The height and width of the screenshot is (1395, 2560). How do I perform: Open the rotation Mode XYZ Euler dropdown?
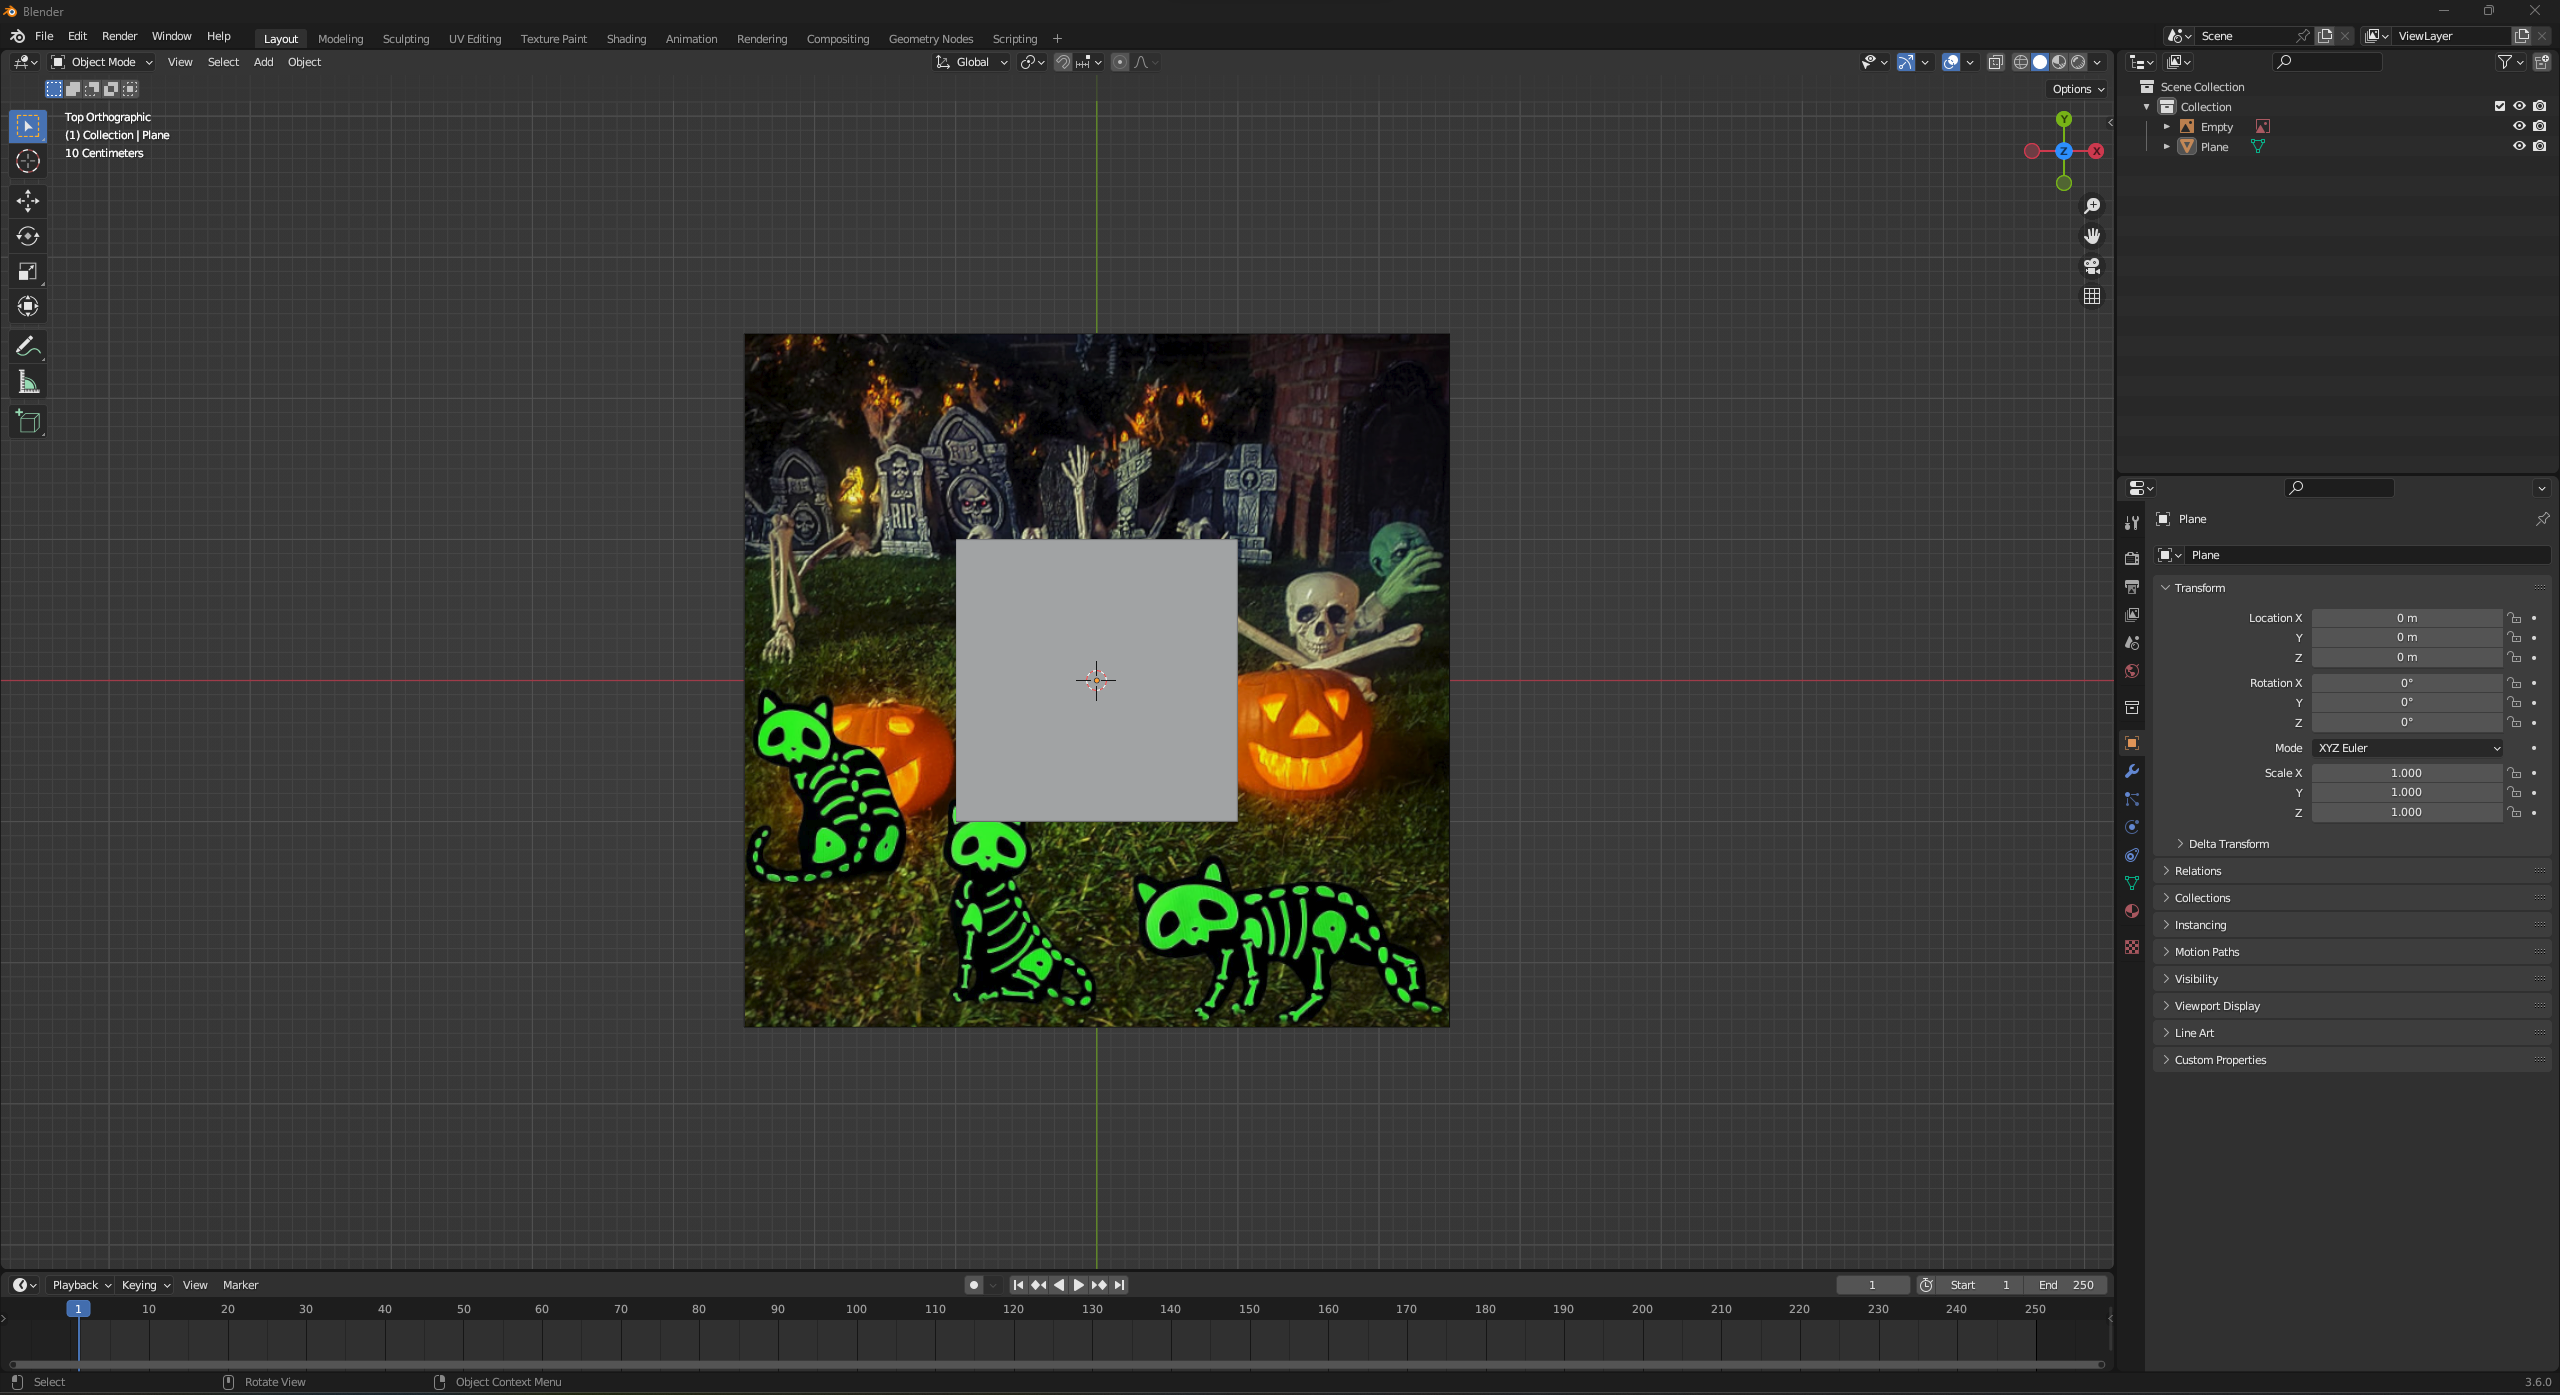click(2406, 748)
